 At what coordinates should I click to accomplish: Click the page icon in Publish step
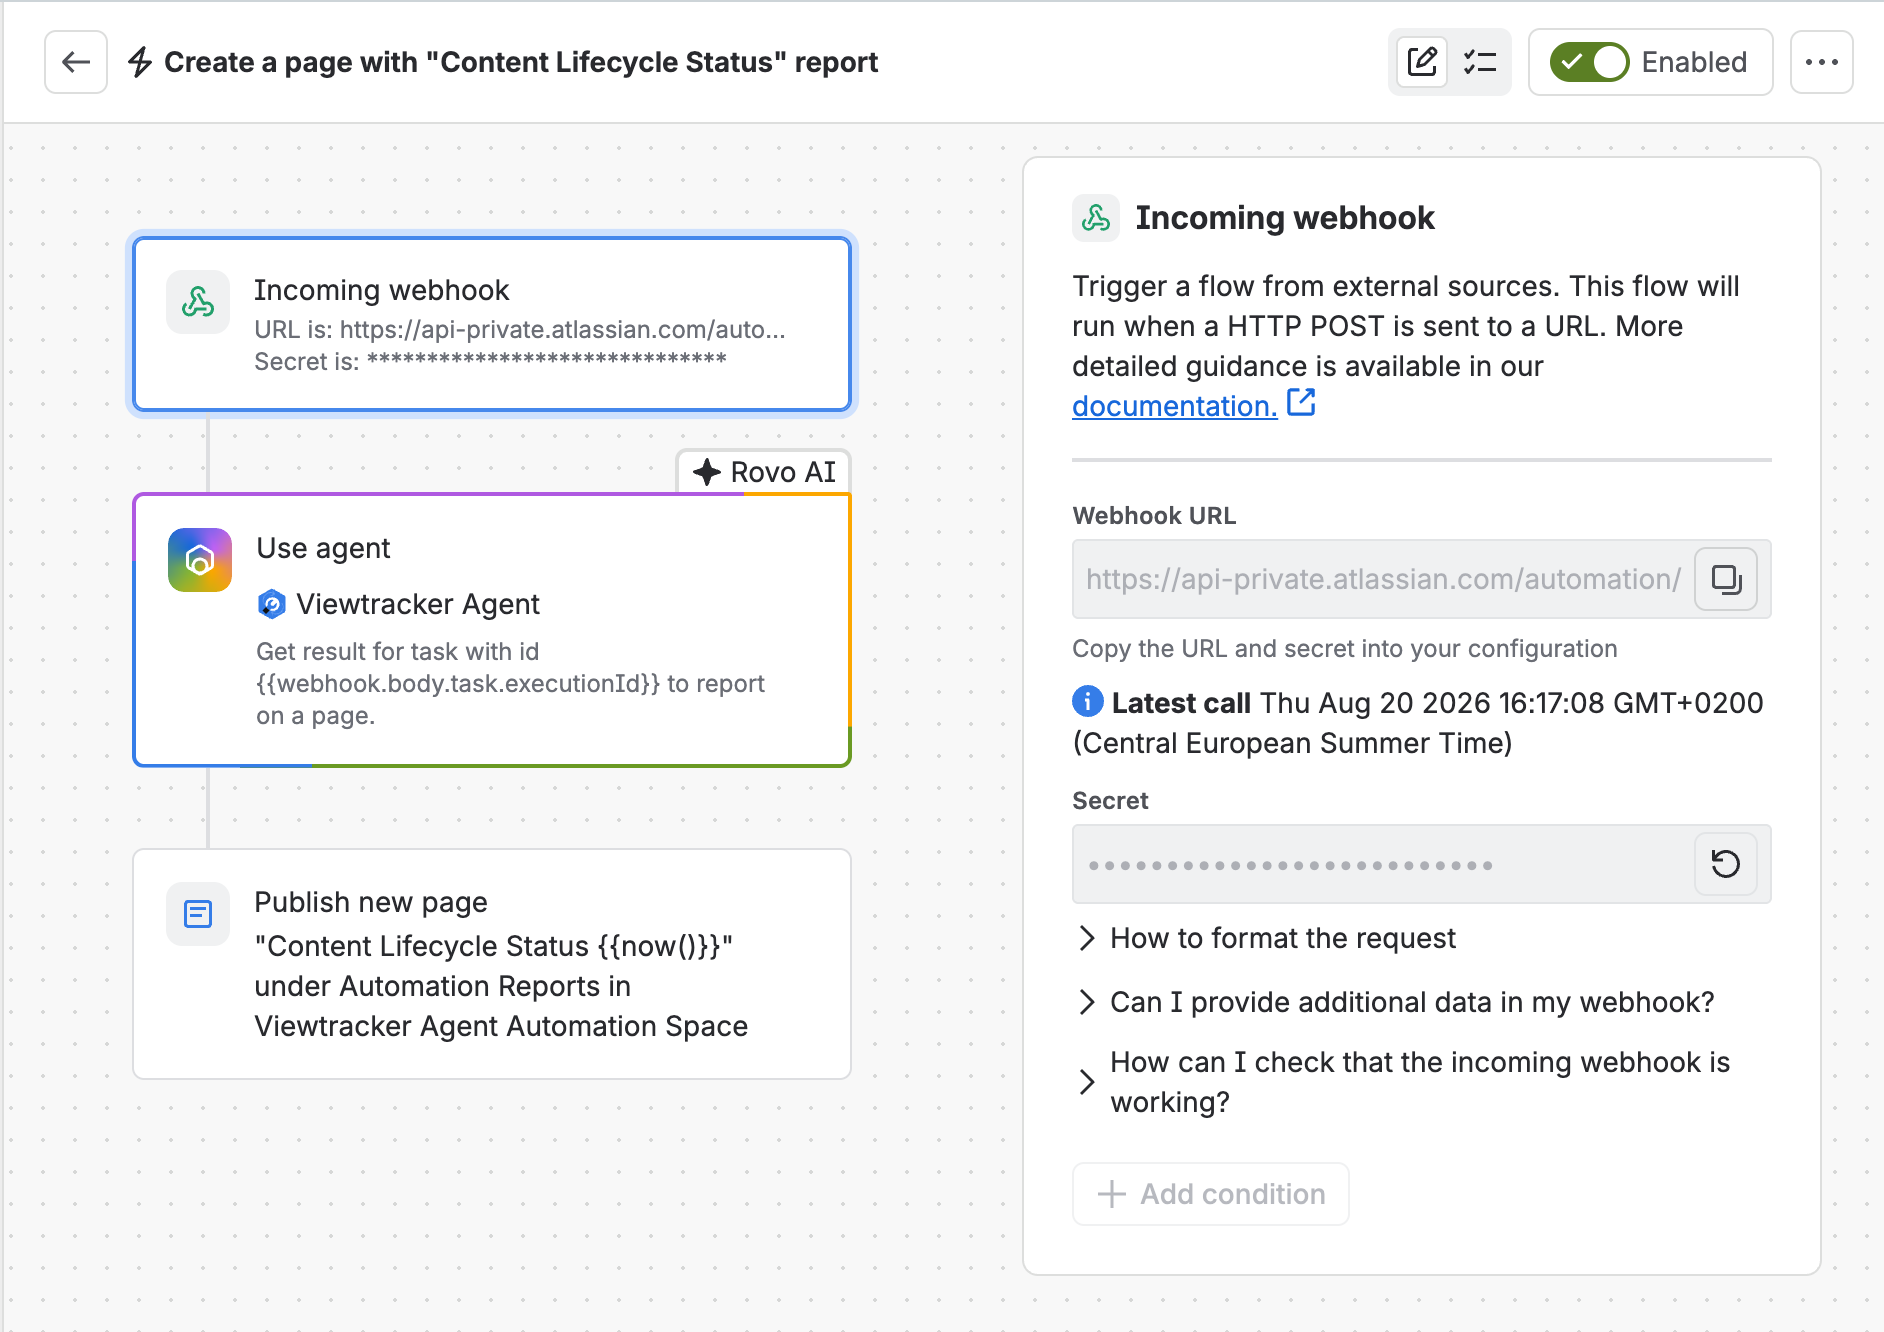pos(198,914)
